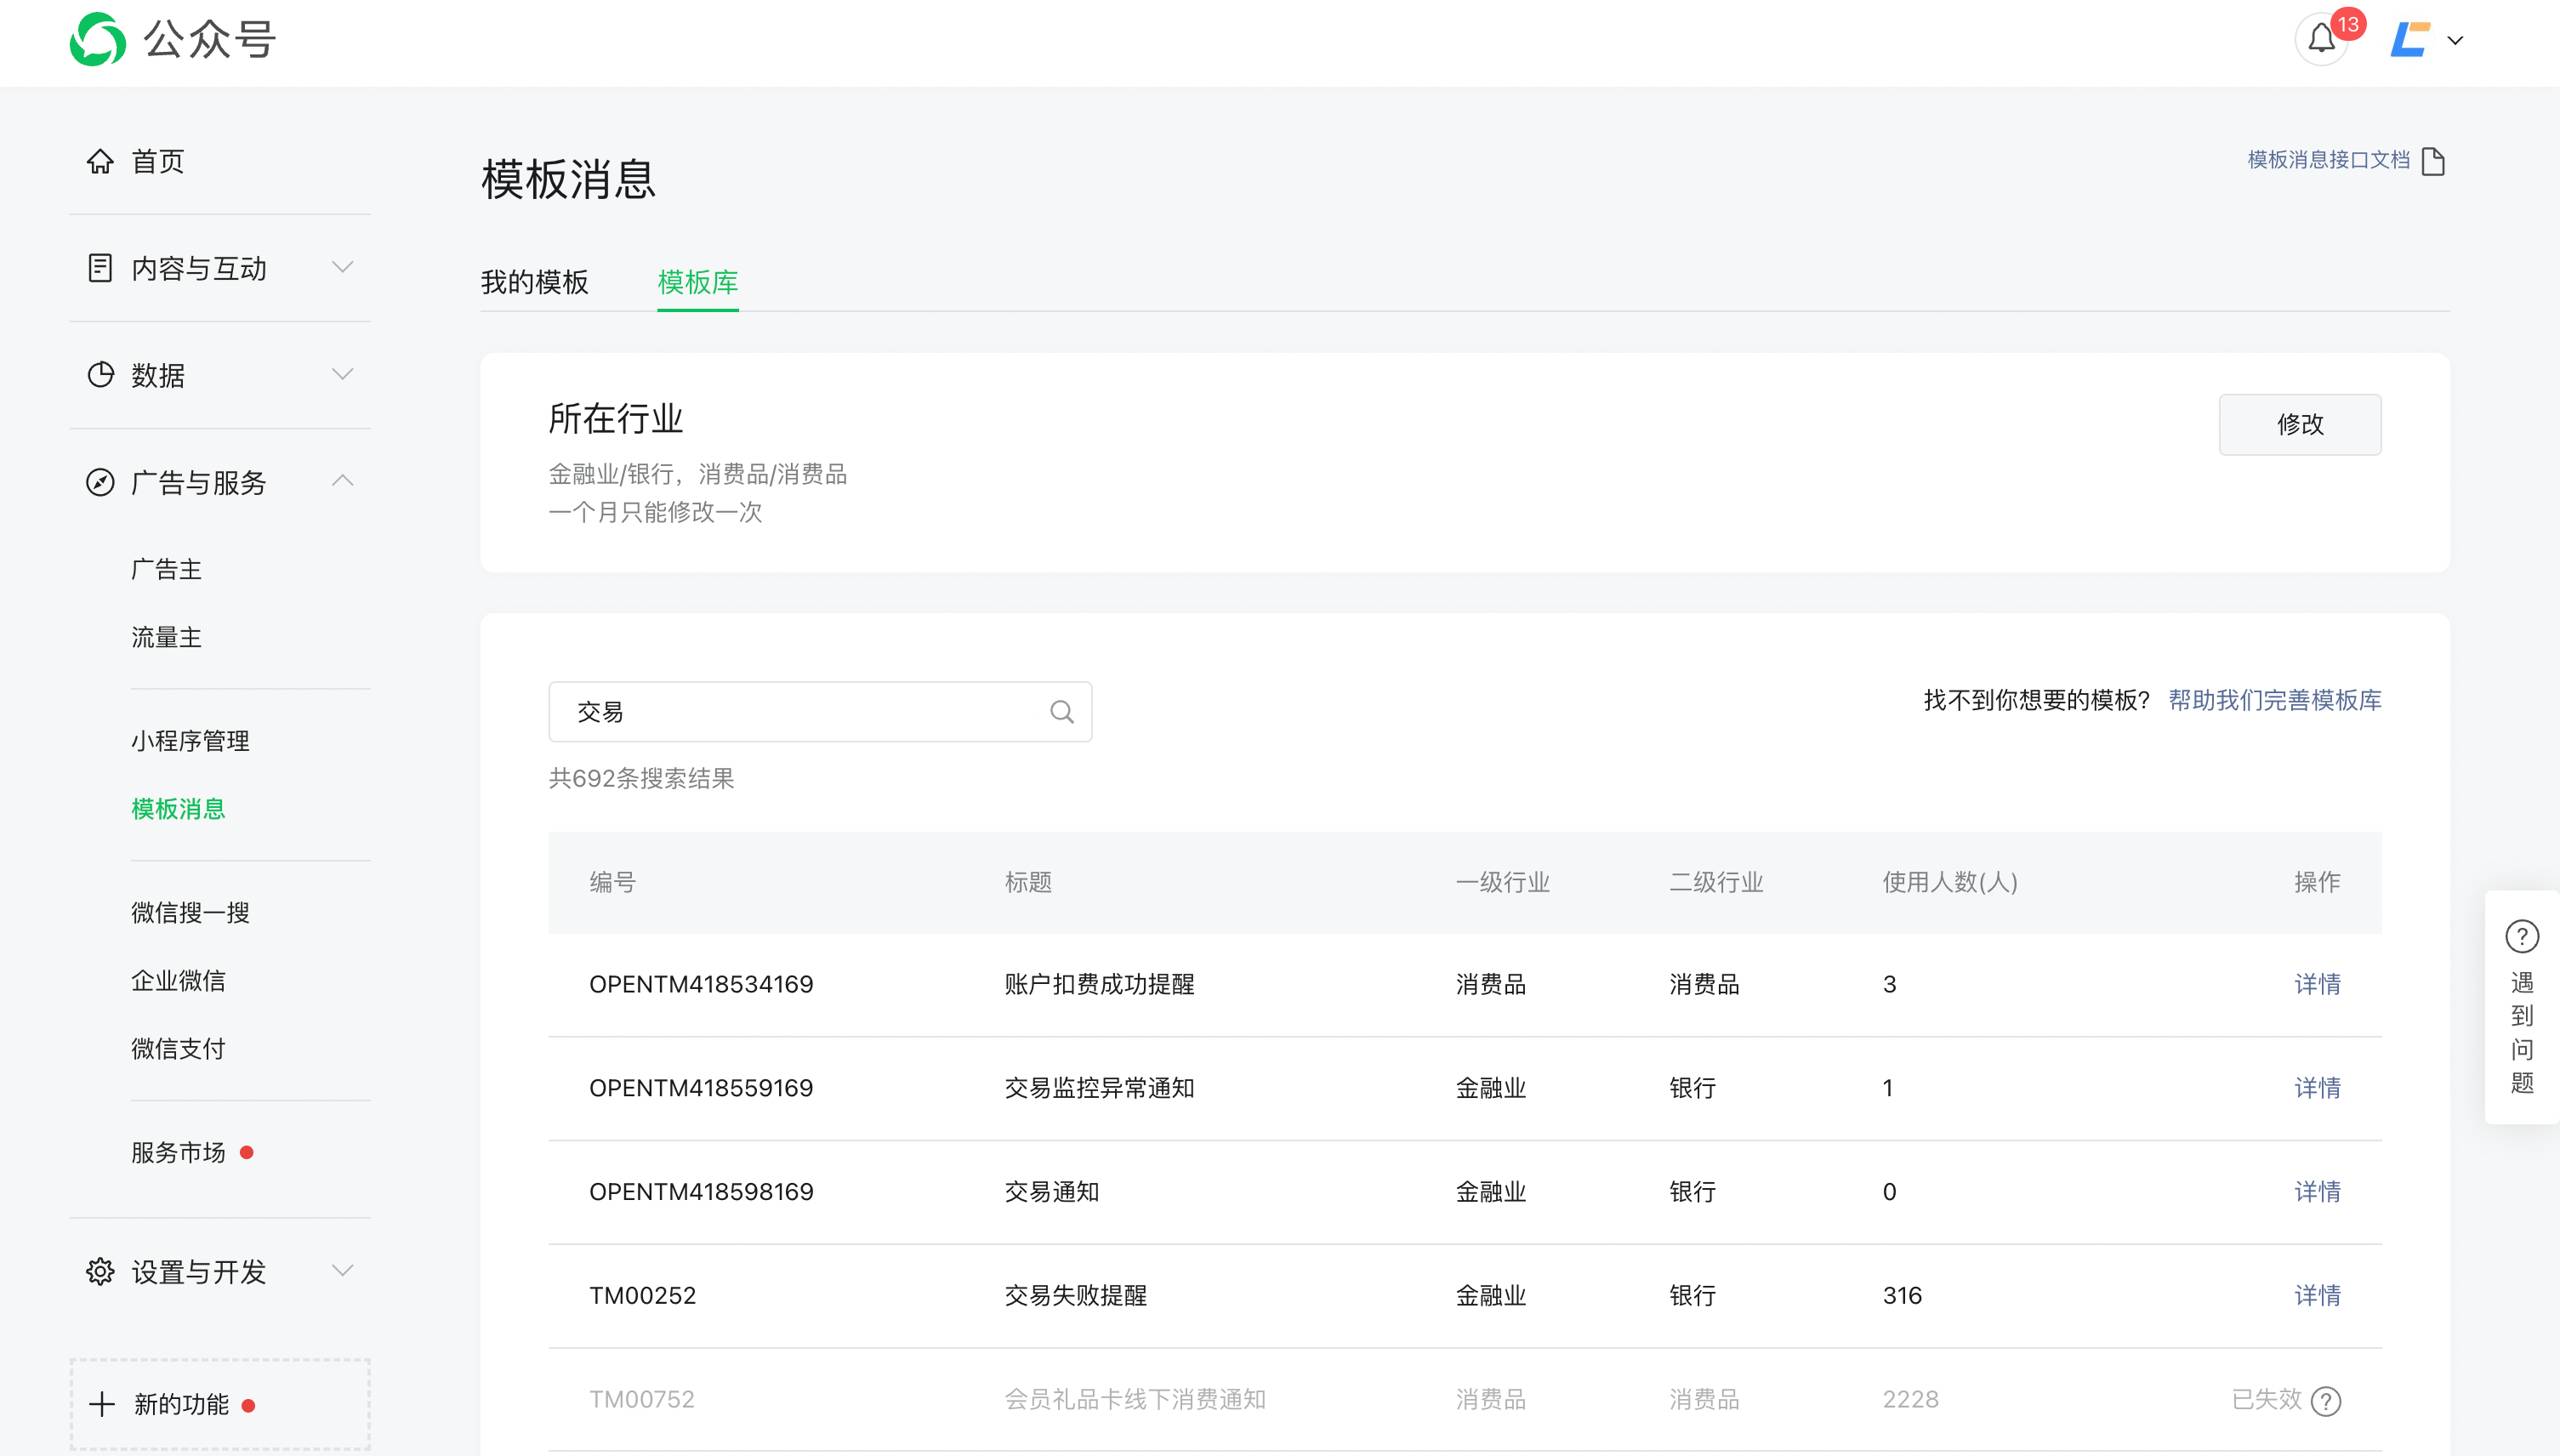Focus the template search field containing 交易
Viewport: 2560px width, 1456px height.
[x=800, y=712]
